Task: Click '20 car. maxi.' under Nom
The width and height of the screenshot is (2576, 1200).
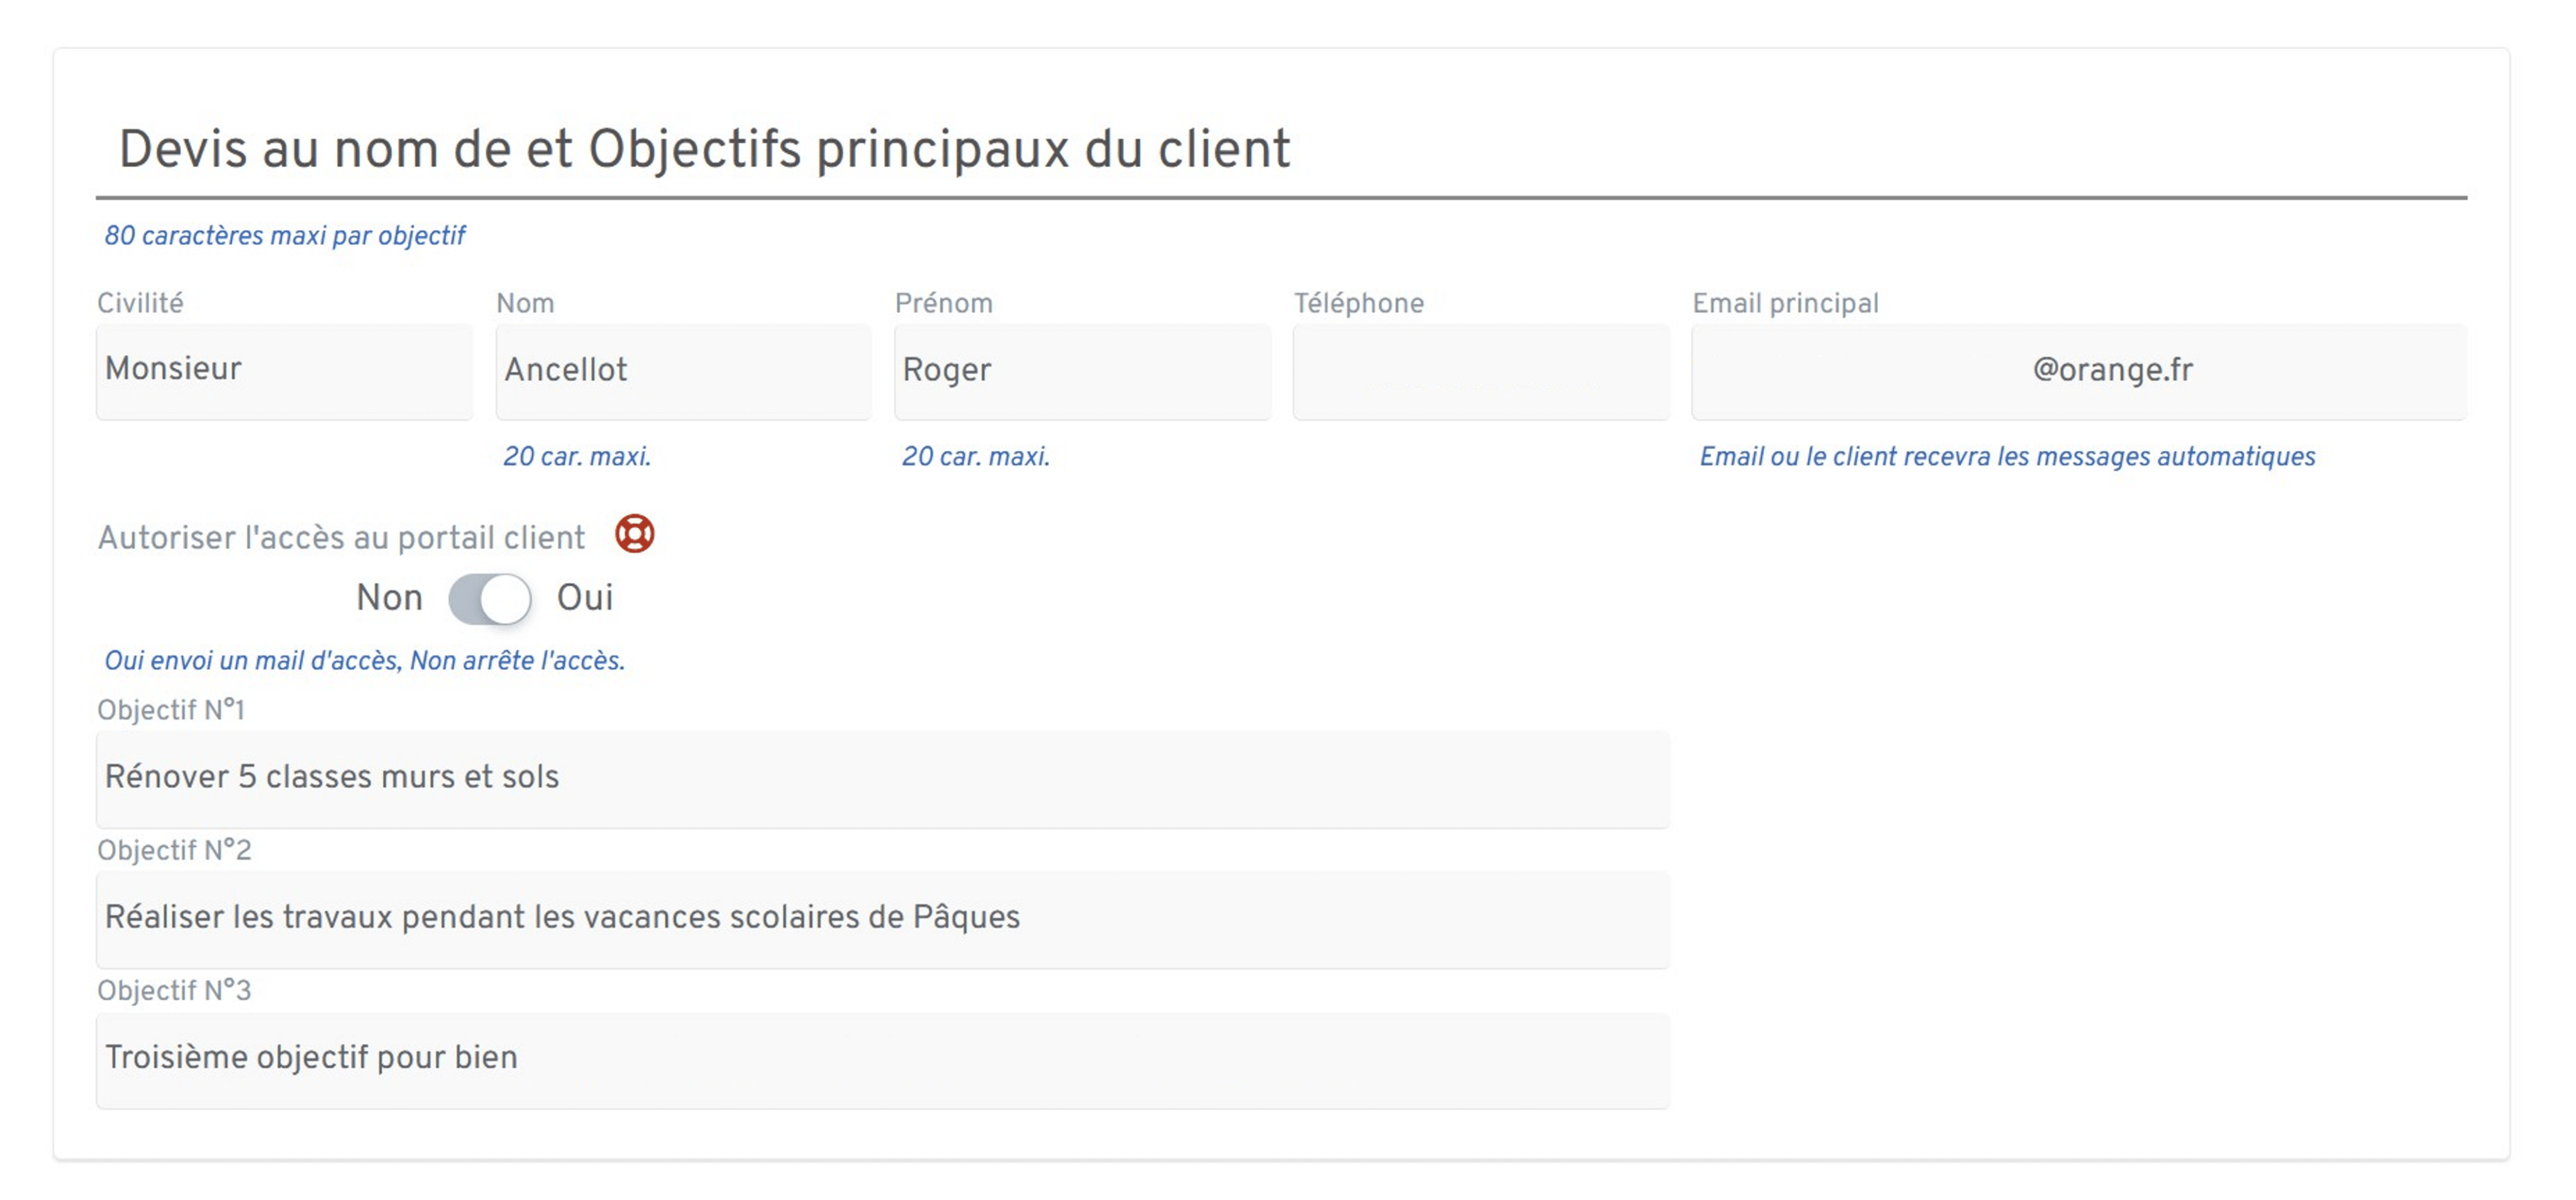Action: coord(577,457)
